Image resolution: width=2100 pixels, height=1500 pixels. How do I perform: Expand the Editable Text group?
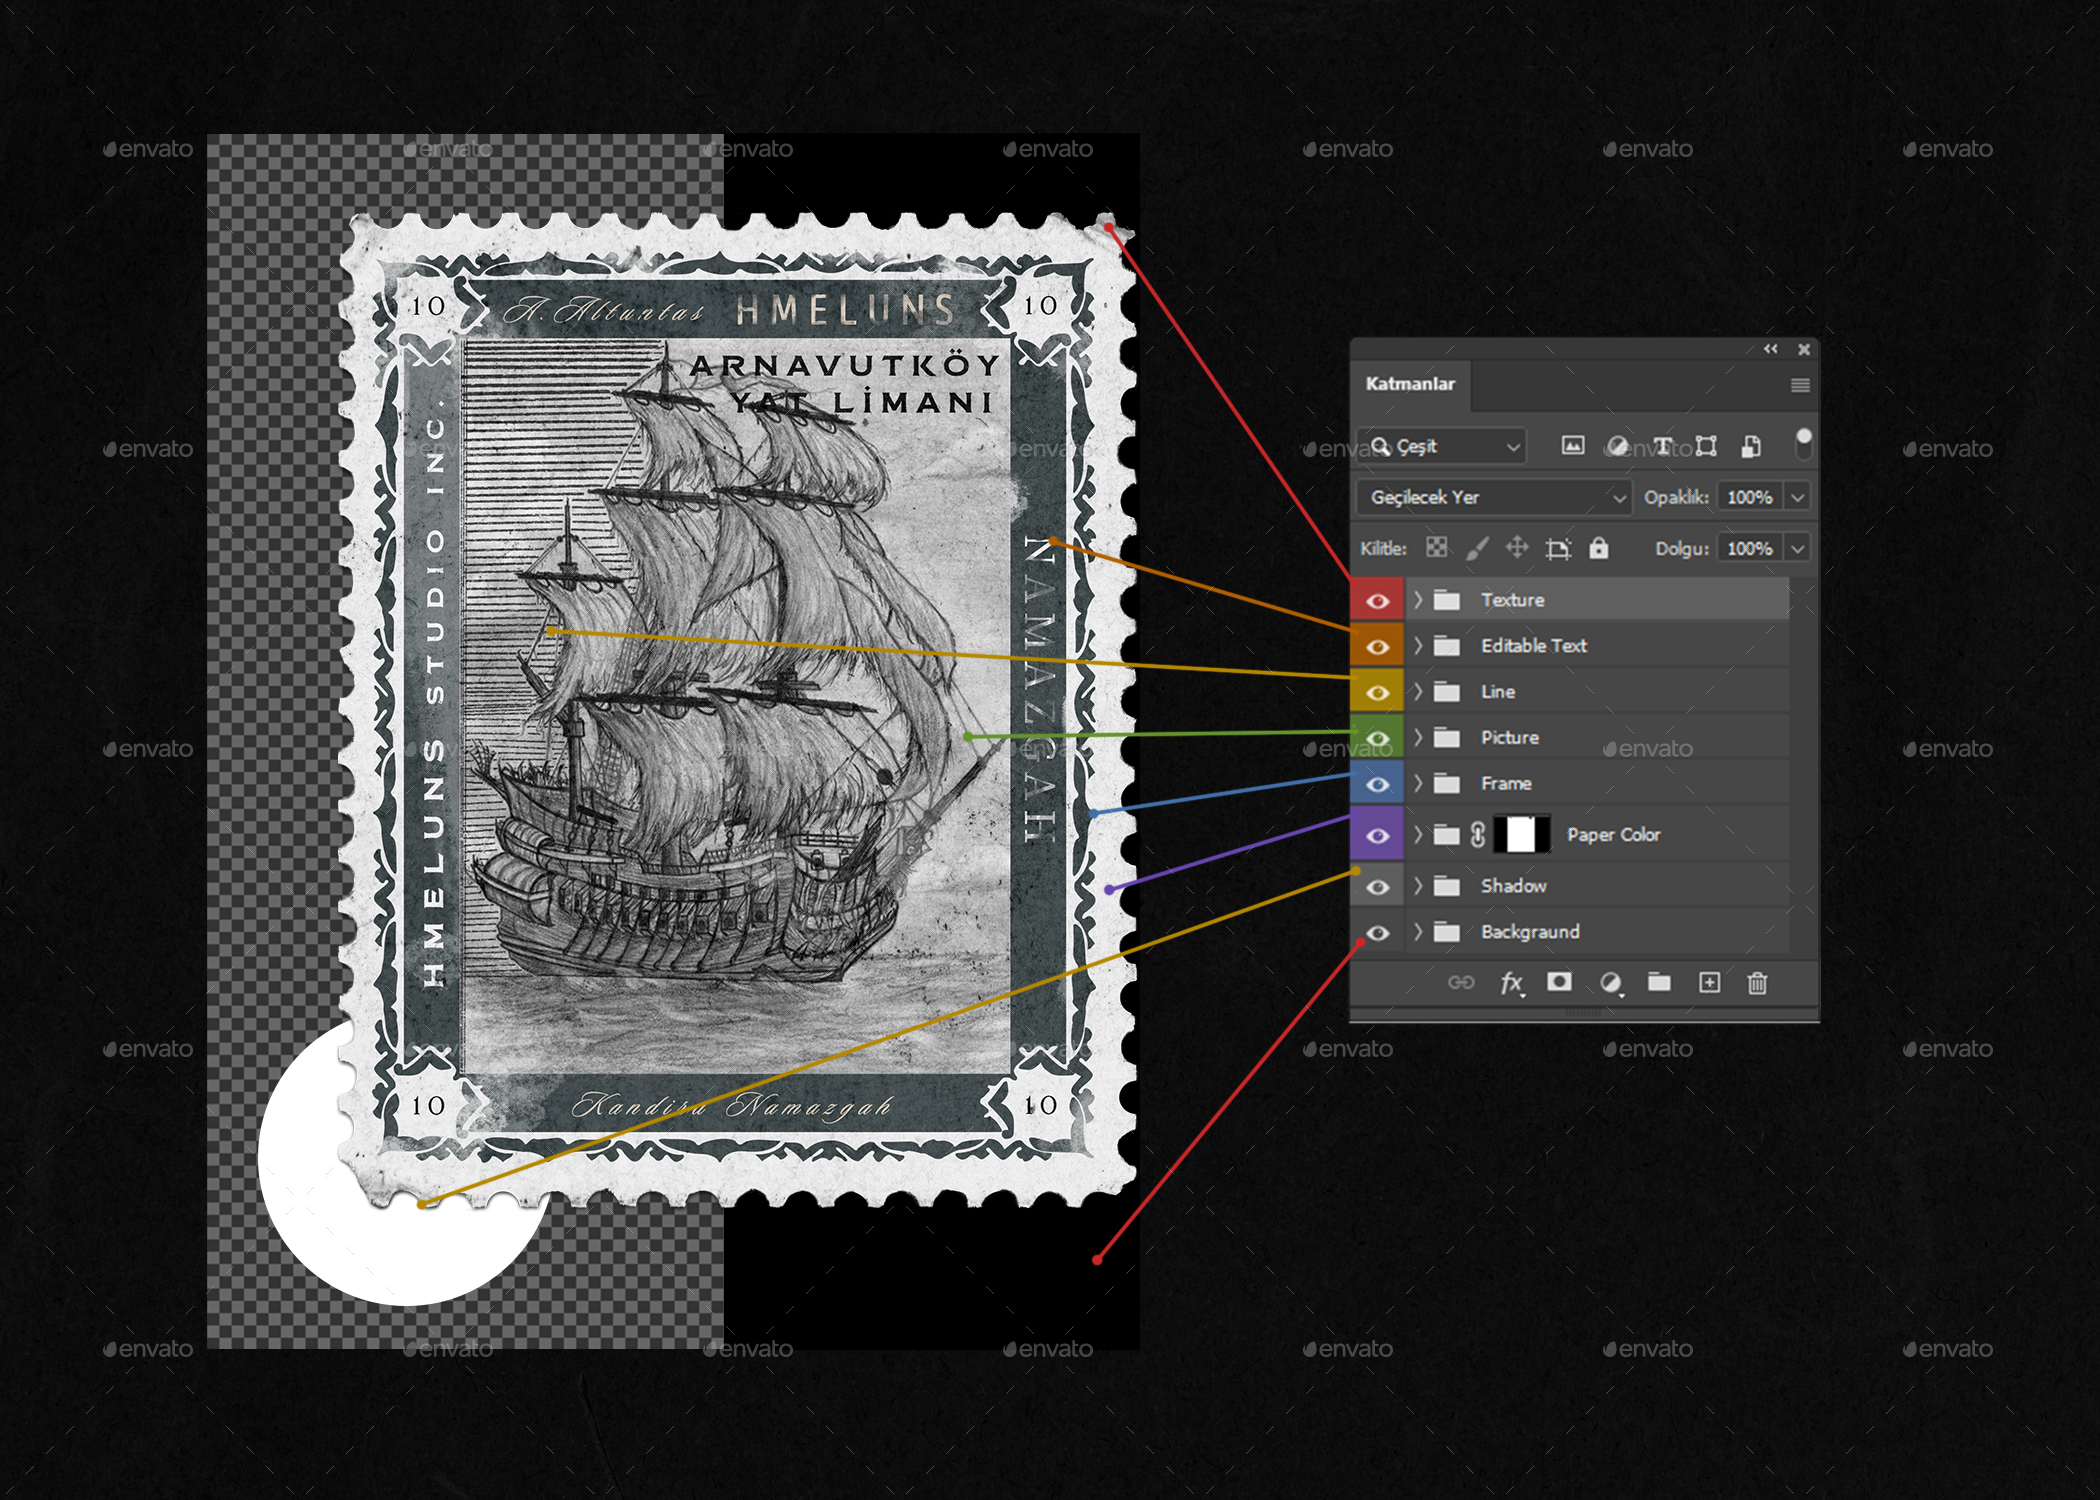(x=1418, y=645)
